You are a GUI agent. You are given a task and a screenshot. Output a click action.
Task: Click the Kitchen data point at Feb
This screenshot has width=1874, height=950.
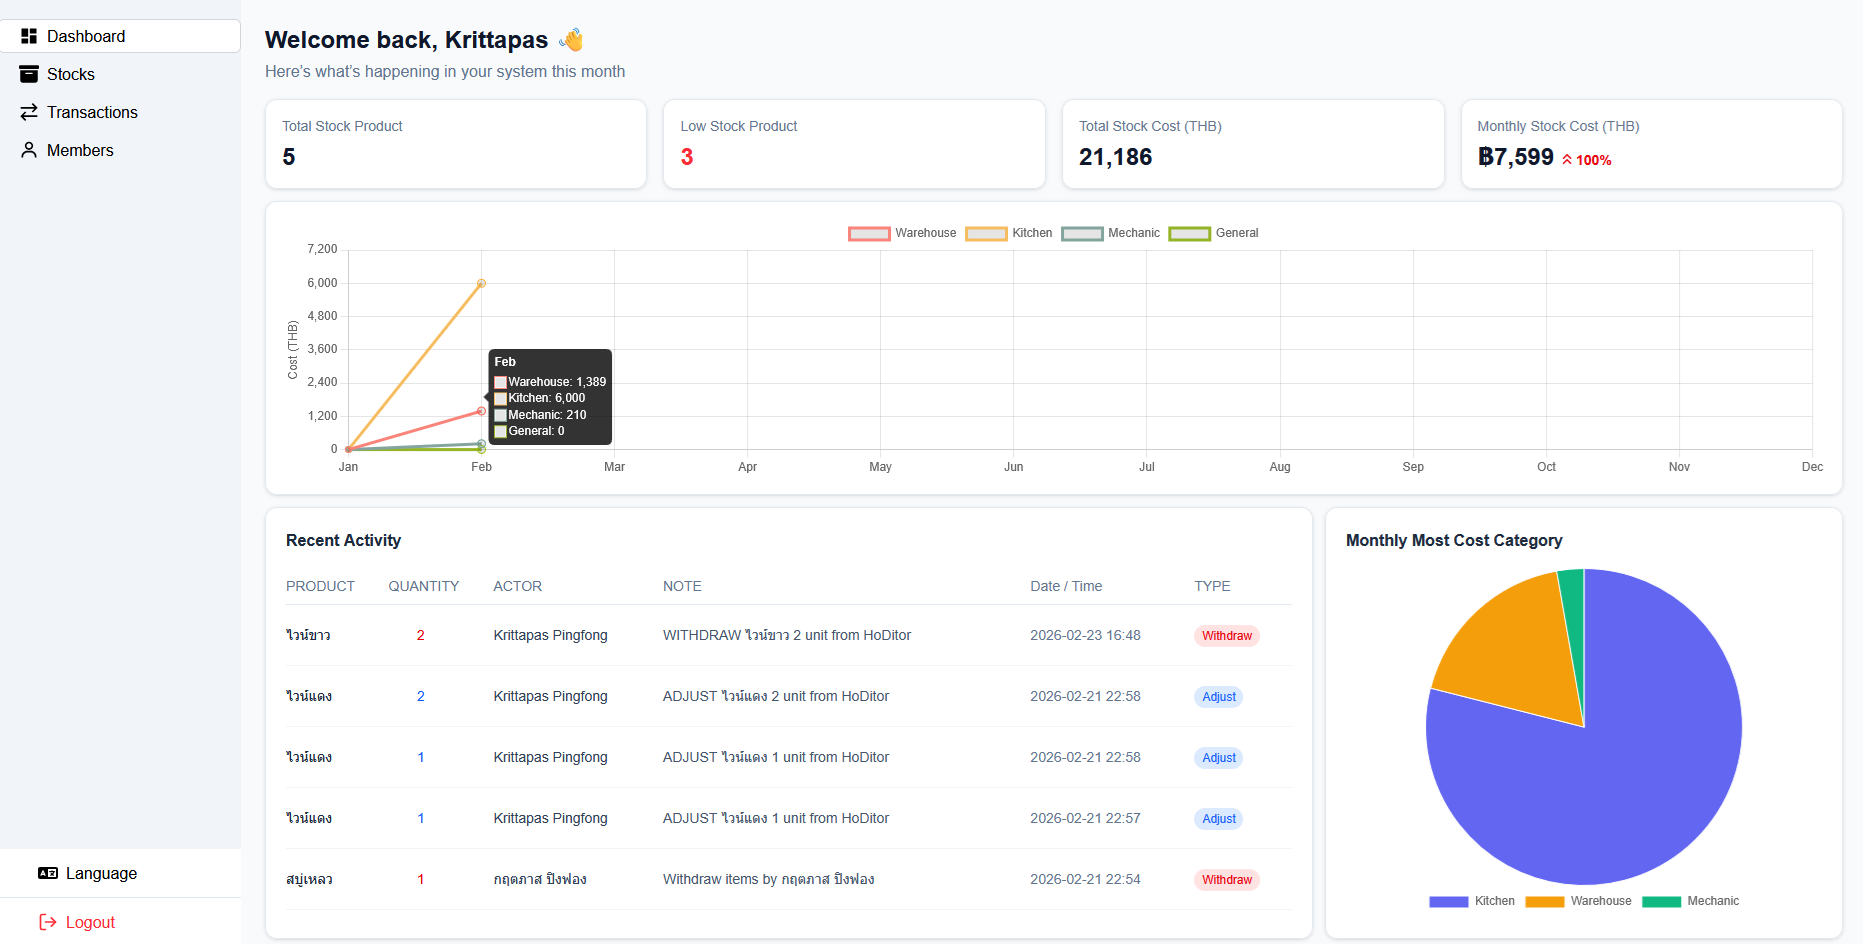tap(481, 284)
